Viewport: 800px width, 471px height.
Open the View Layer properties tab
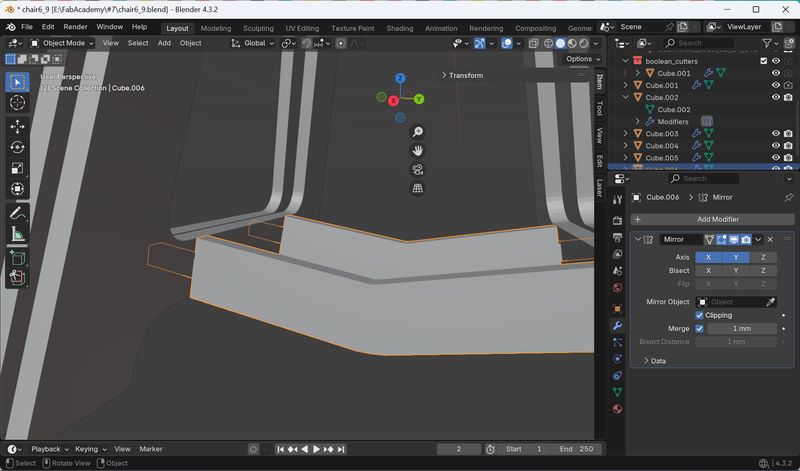pyautogui.click(x=617, y=254)
